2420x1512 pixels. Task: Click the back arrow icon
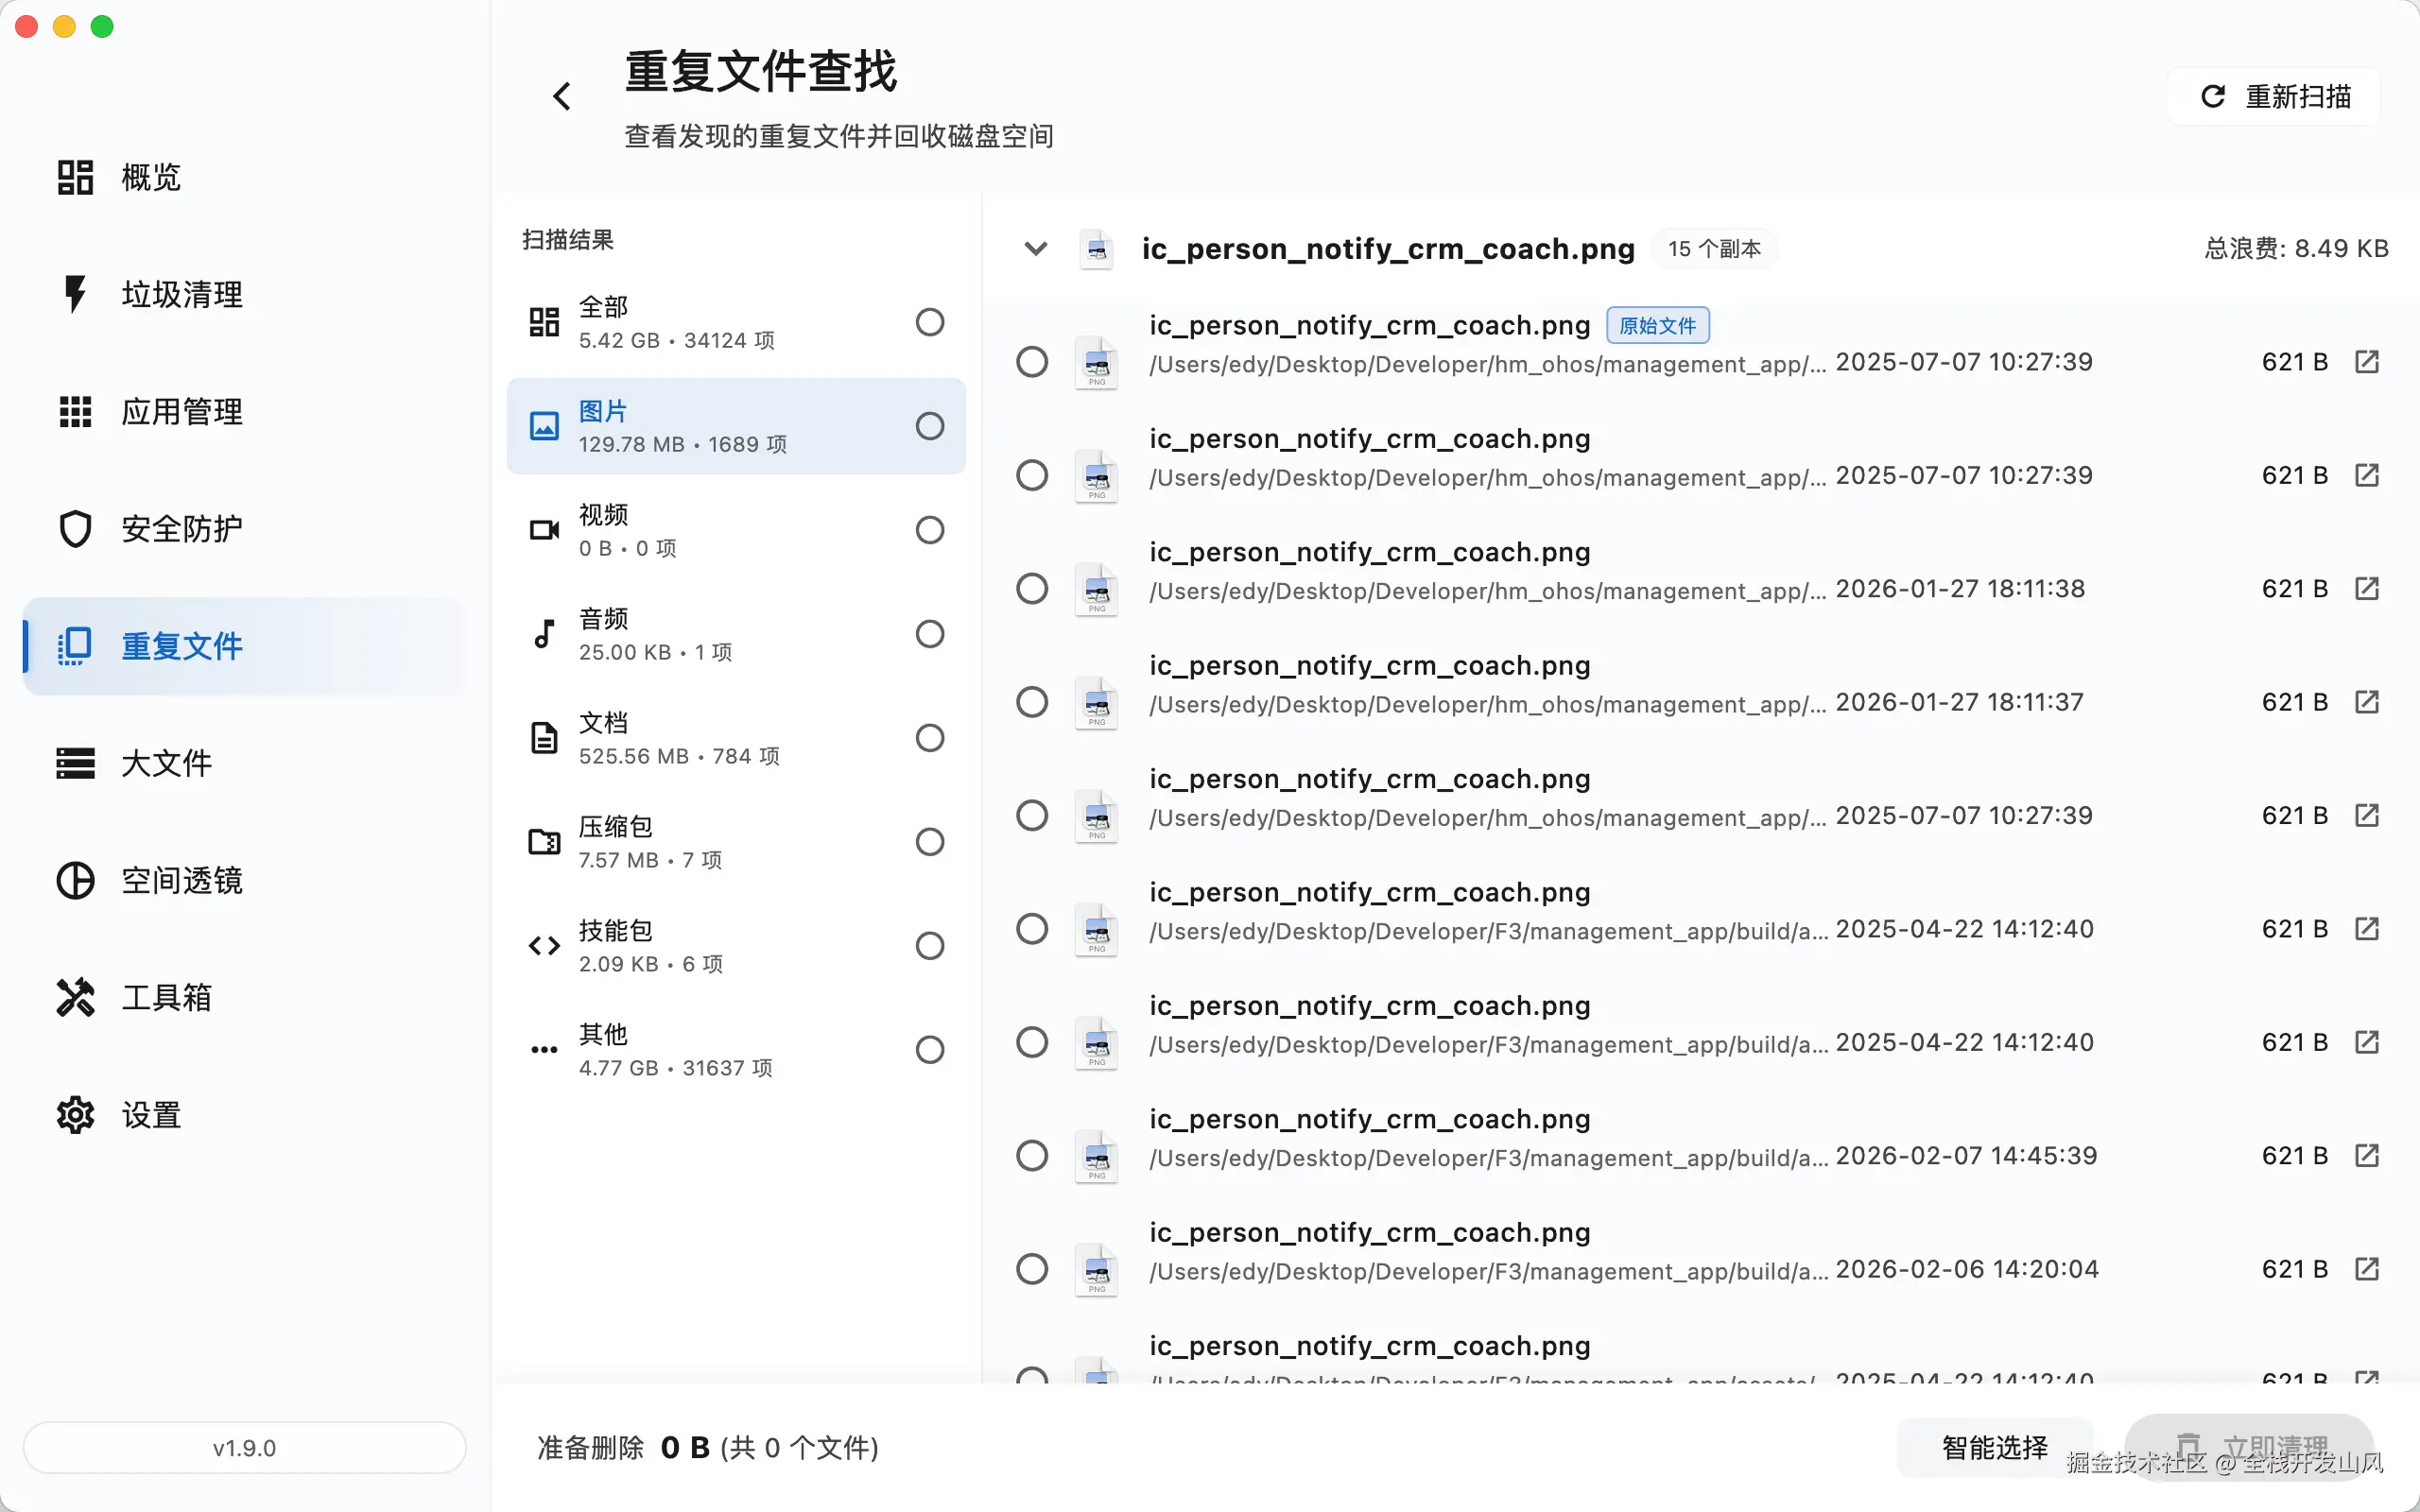(x=562, y=97)
